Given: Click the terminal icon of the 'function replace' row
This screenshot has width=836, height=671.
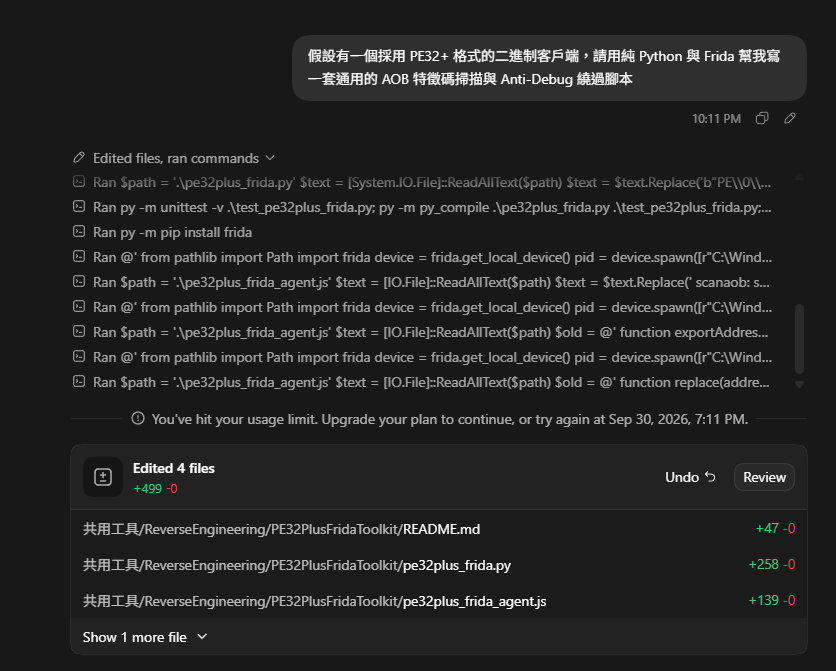Looking at the screenshot, I should pyautogui.click(x=79, y=382).
